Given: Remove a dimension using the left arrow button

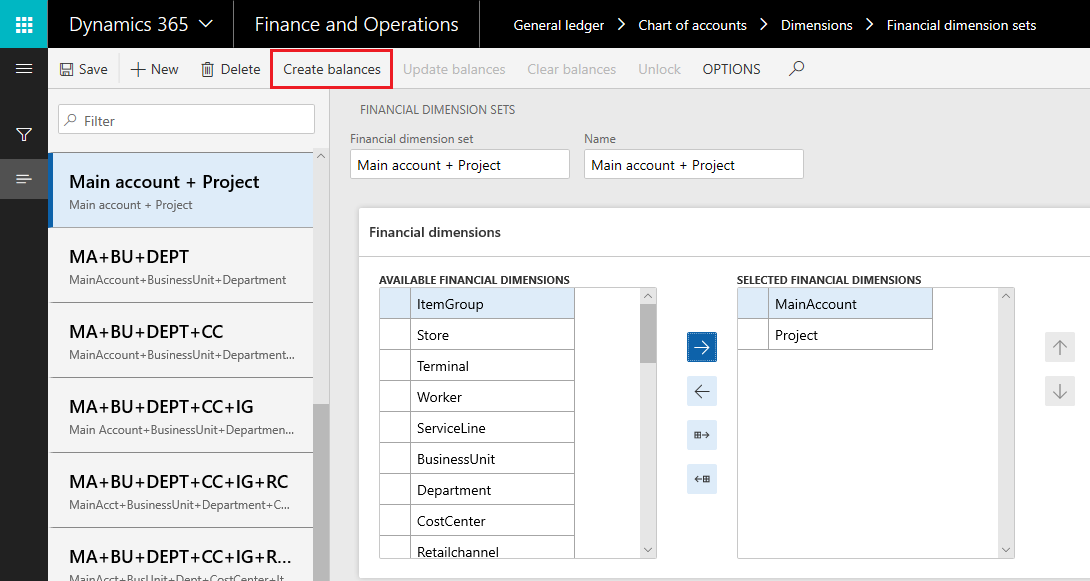Looking at the screenshot, I should tap(701, 391).
